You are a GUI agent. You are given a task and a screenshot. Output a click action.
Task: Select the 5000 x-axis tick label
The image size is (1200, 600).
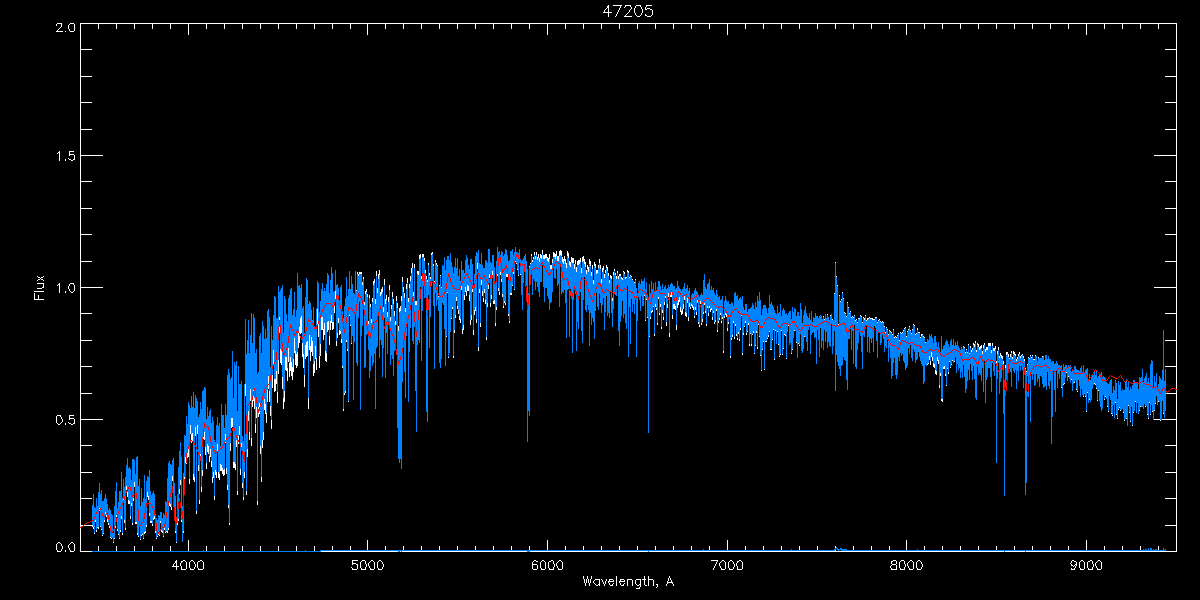coord(367,566)
